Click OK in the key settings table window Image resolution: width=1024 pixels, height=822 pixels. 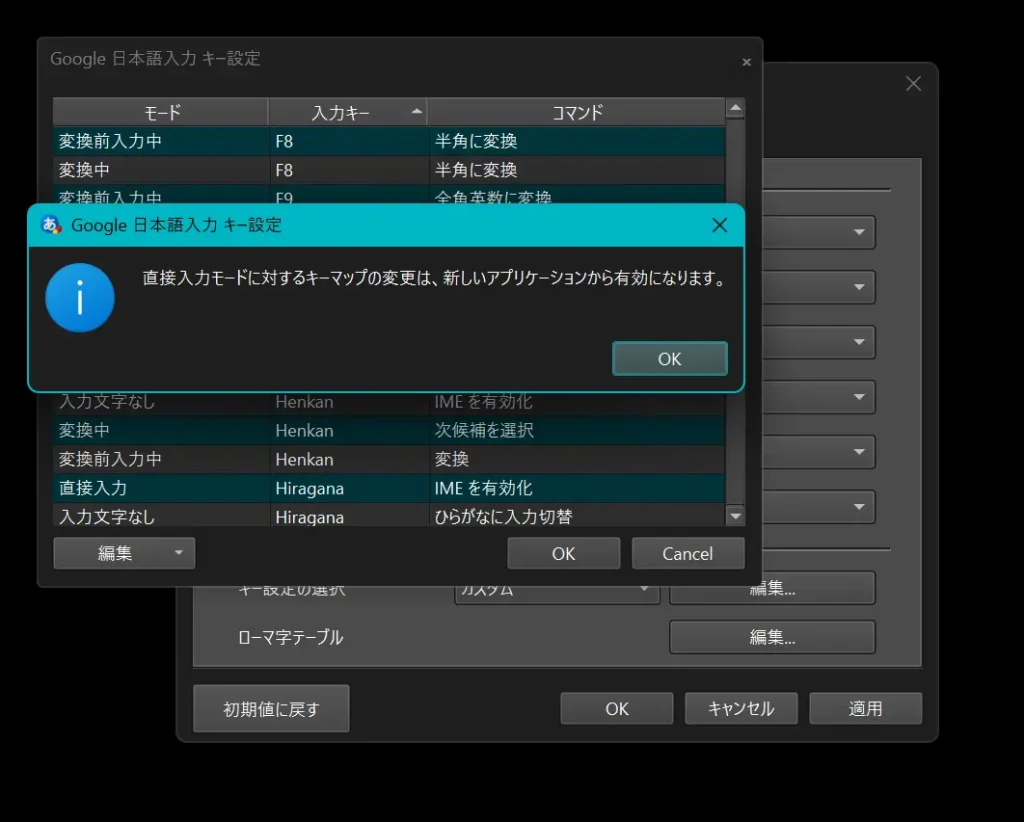564,554
